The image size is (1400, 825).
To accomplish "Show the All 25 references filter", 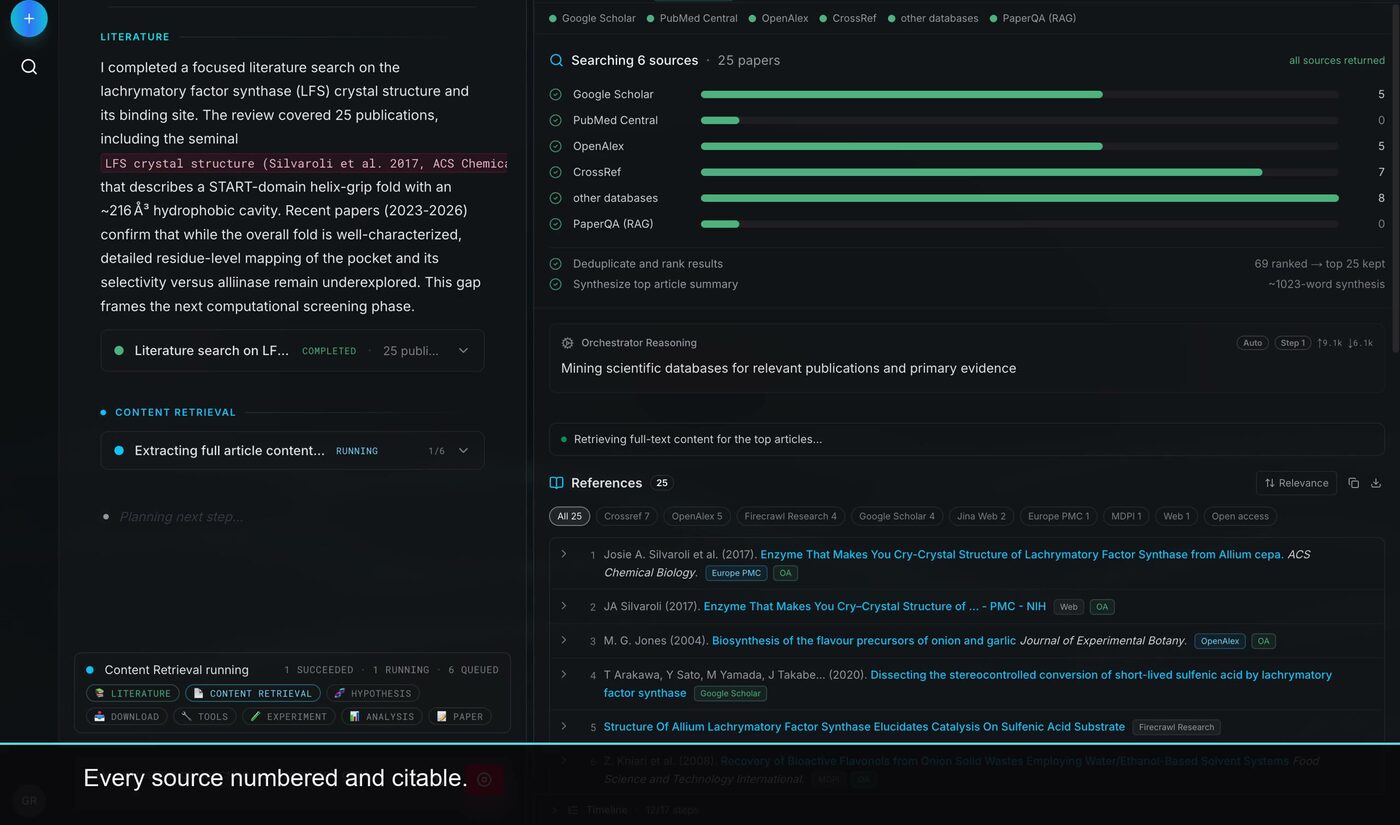I will [x=569, y=516].
